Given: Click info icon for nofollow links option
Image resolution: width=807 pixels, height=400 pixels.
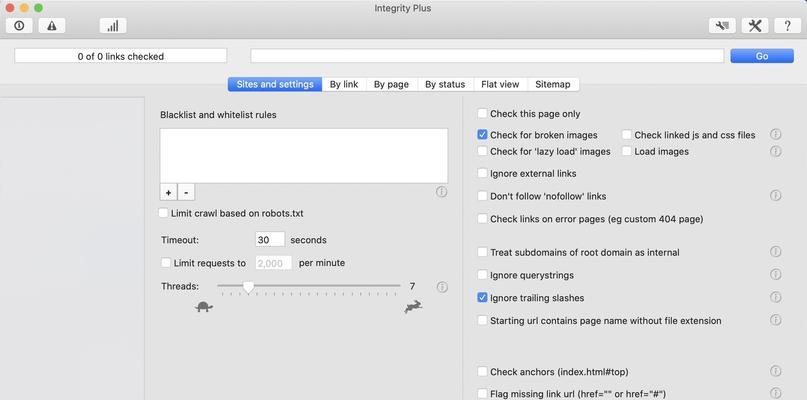Looking at the screenshot, I should point(776,196).
